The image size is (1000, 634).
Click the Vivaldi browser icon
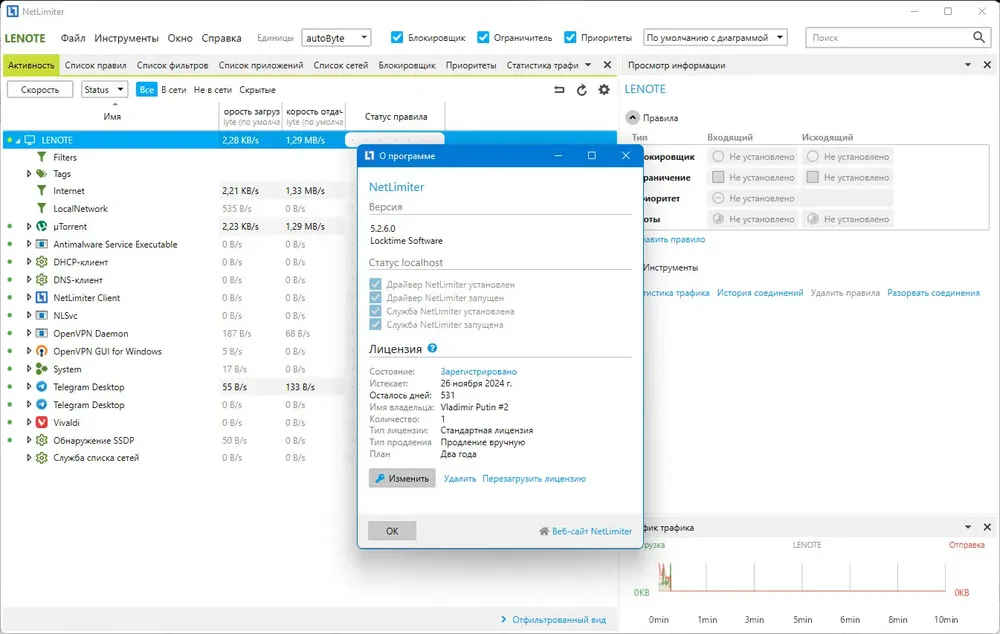pos(41,422)
